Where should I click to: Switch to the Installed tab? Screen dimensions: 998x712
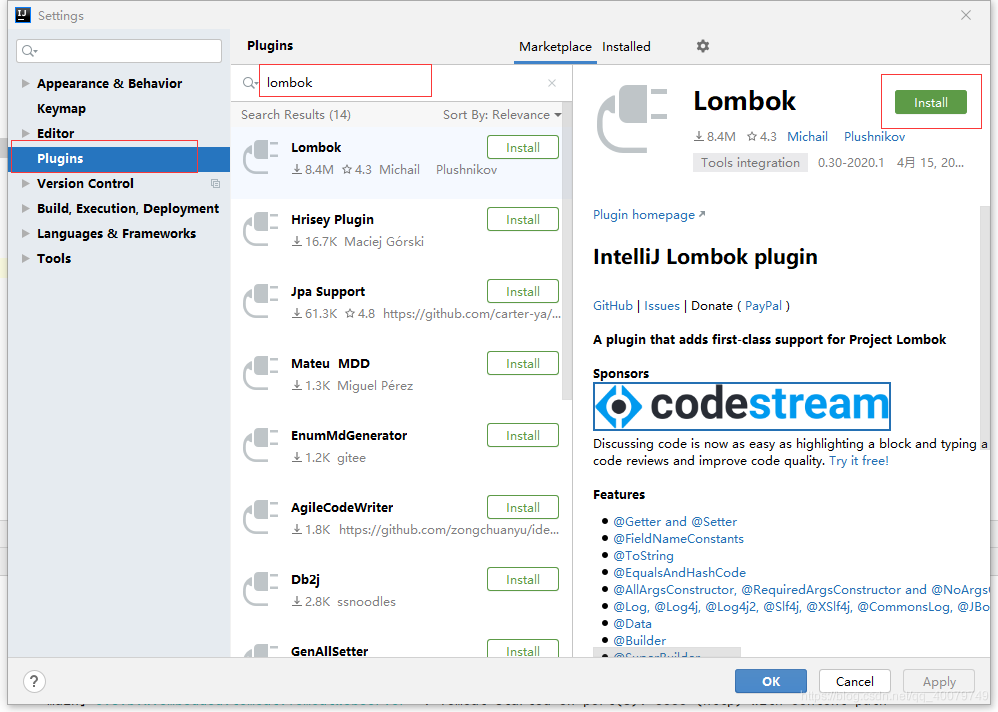(x=626, y=46)
